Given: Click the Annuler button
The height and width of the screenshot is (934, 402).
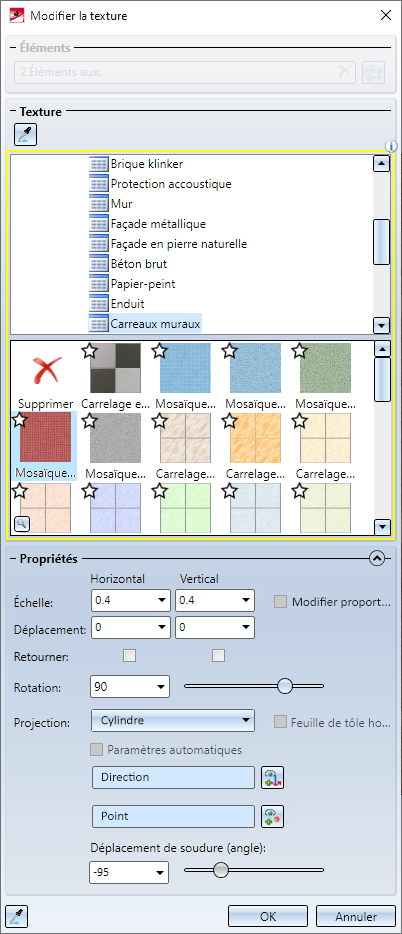Looking at the screenshot, I should click(356, 916).
